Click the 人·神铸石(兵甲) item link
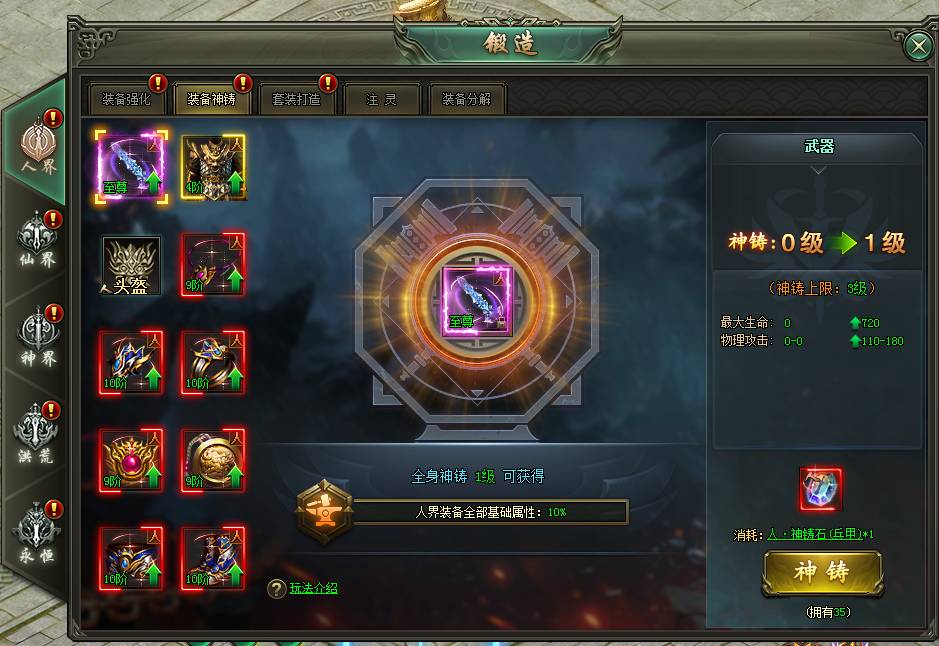This screenshot has height=646, width=939. click(816, 534)
